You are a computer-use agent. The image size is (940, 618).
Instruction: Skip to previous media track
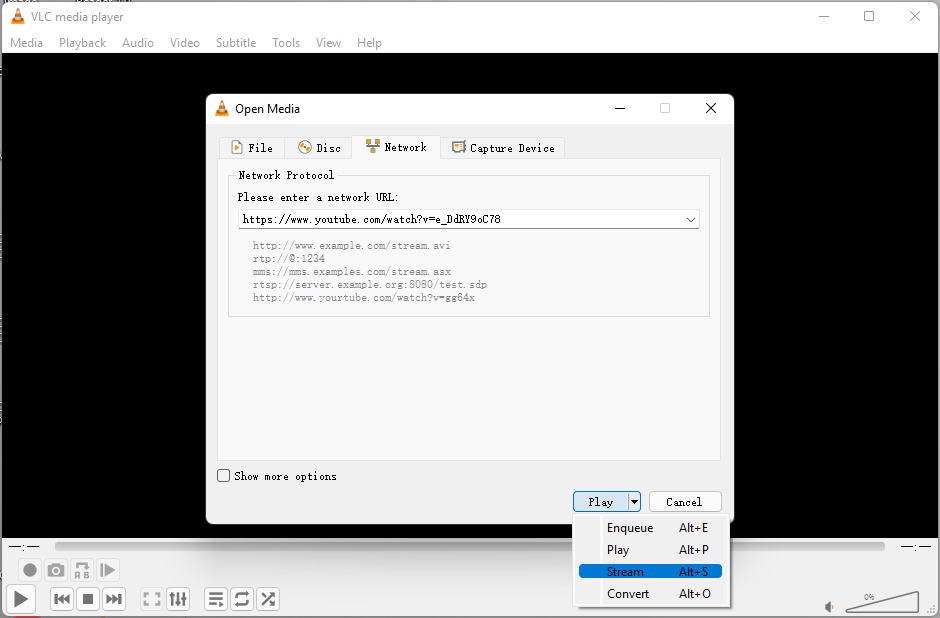62,599
